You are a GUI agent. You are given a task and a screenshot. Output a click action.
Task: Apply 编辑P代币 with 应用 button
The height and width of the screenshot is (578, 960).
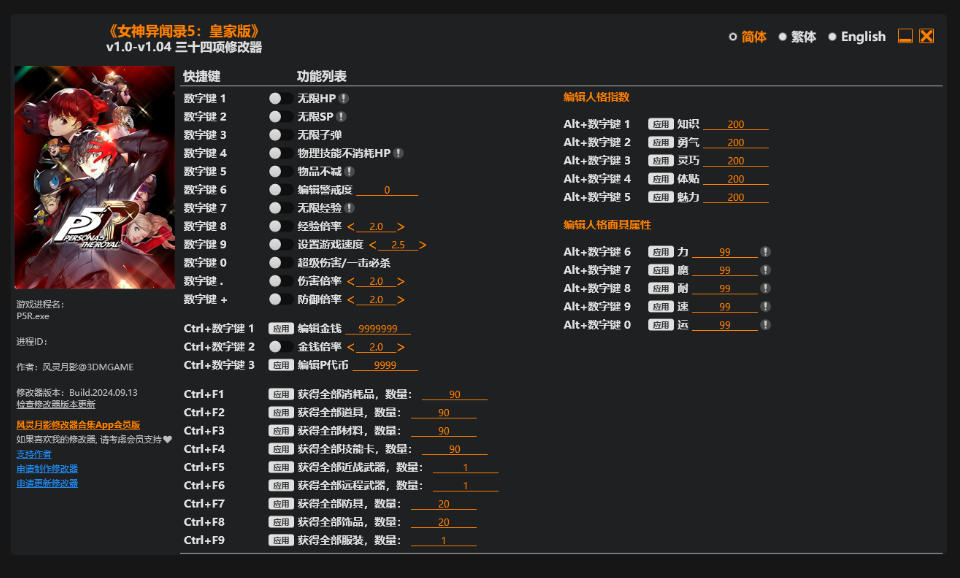pyautogui.click(x=281, y=365)
